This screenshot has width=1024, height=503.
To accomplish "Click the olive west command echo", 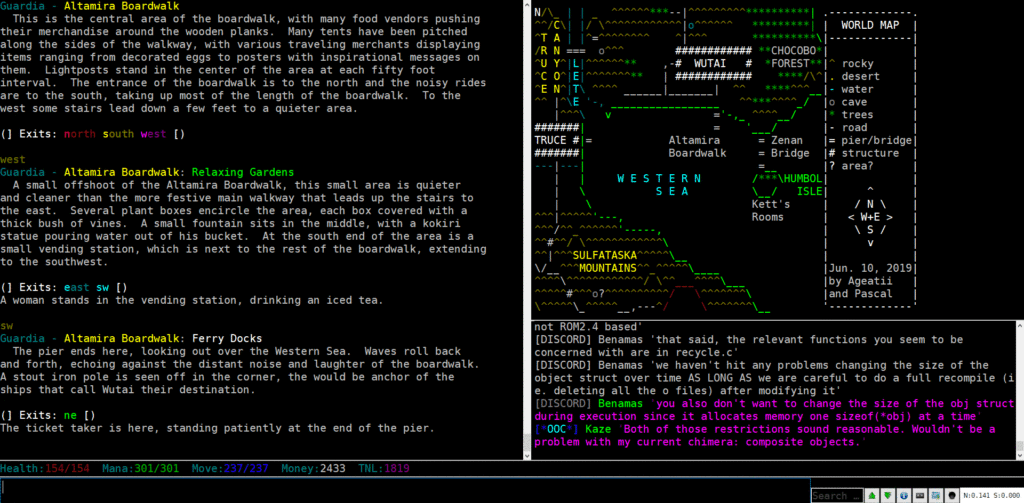I will point(13,159).
